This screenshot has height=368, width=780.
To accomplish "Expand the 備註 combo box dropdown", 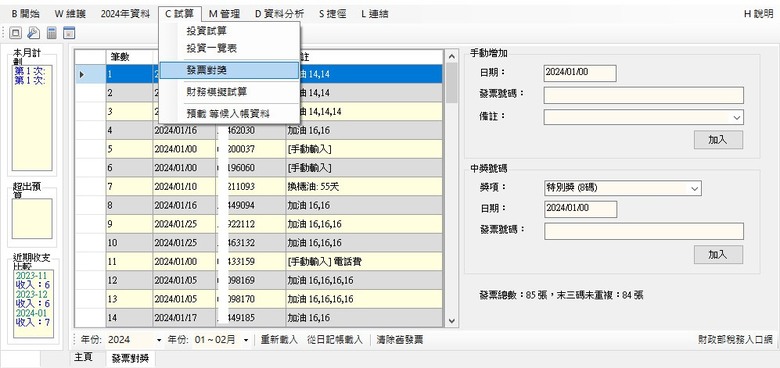I will pyautogui.click(x=736, y=118).
